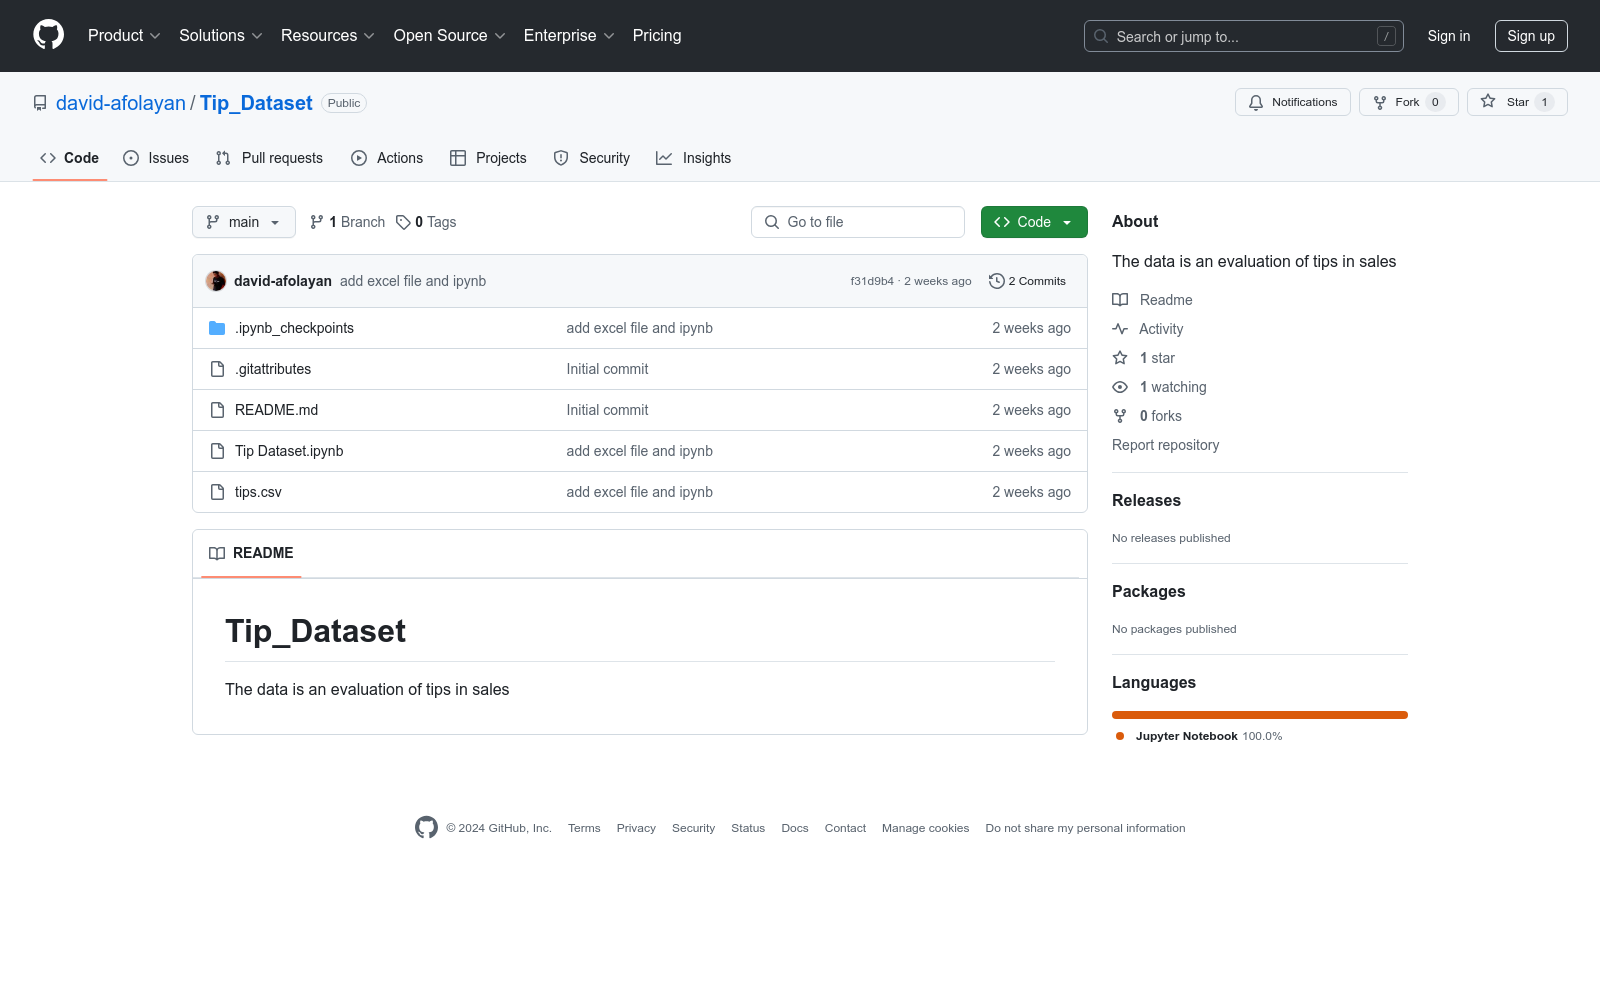
Task: Click the .ipynb_checkpoints folder icon
Action: (217, 328)
